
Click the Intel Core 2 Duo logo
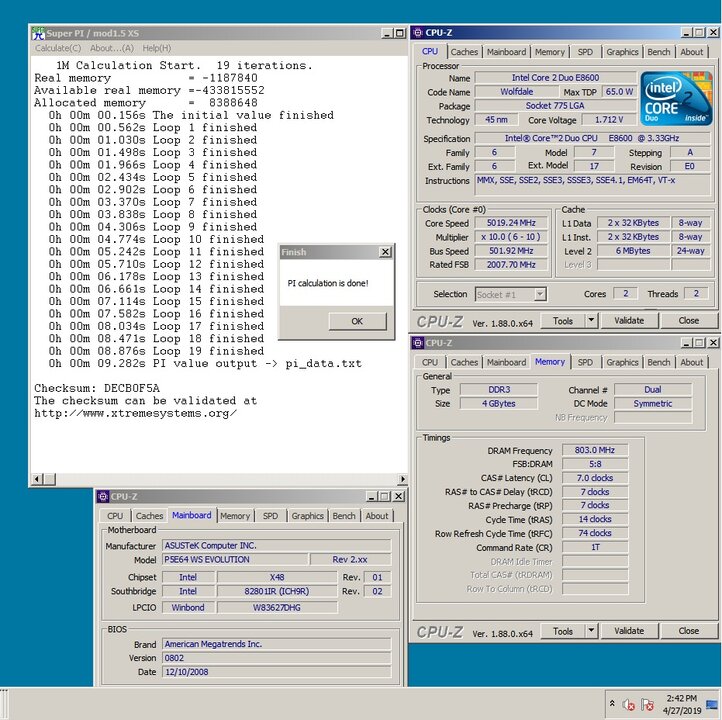[x=676, y=98]
